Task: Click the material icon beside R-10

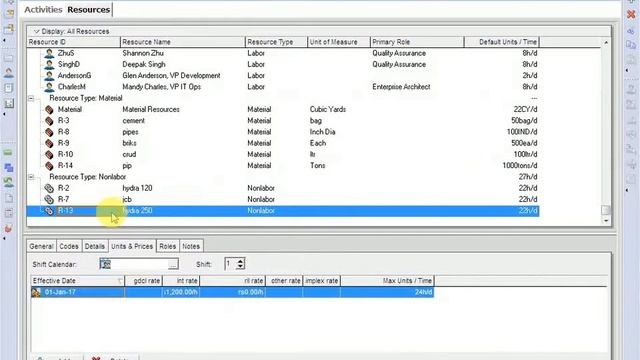Action: [49, 155]
